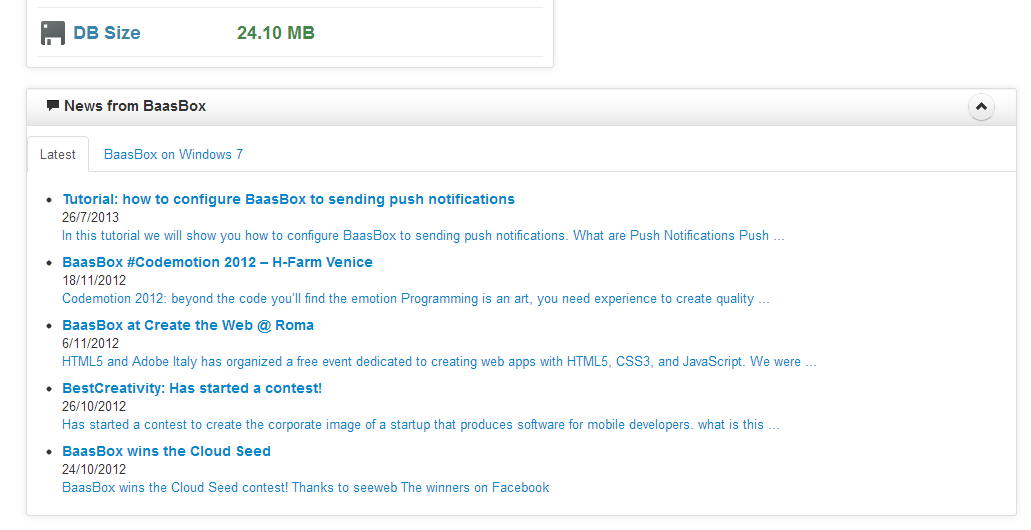
Task: Click the DB Size label
Action: (x=107, y=33)
